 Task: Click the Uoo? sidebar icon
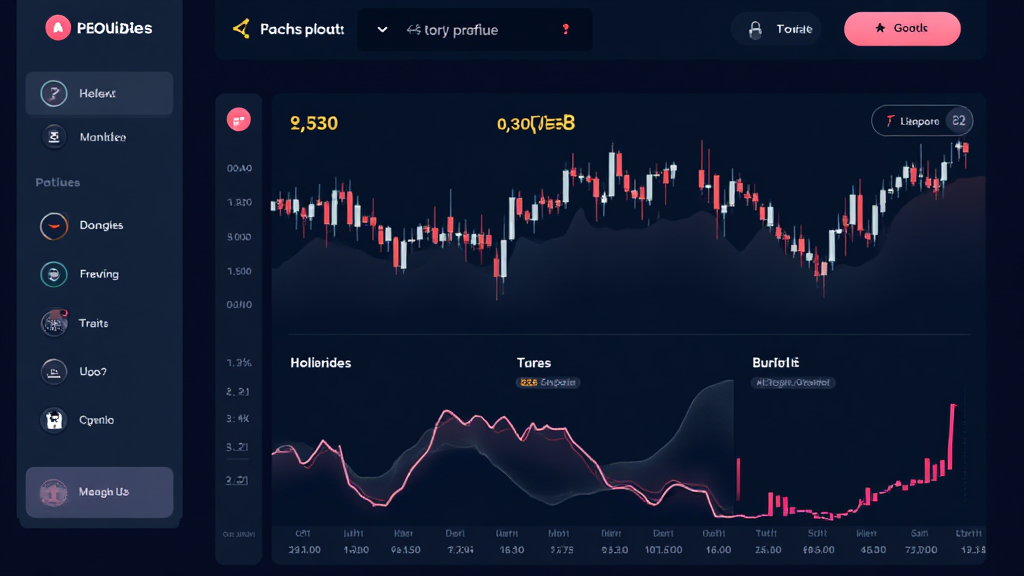53,372
